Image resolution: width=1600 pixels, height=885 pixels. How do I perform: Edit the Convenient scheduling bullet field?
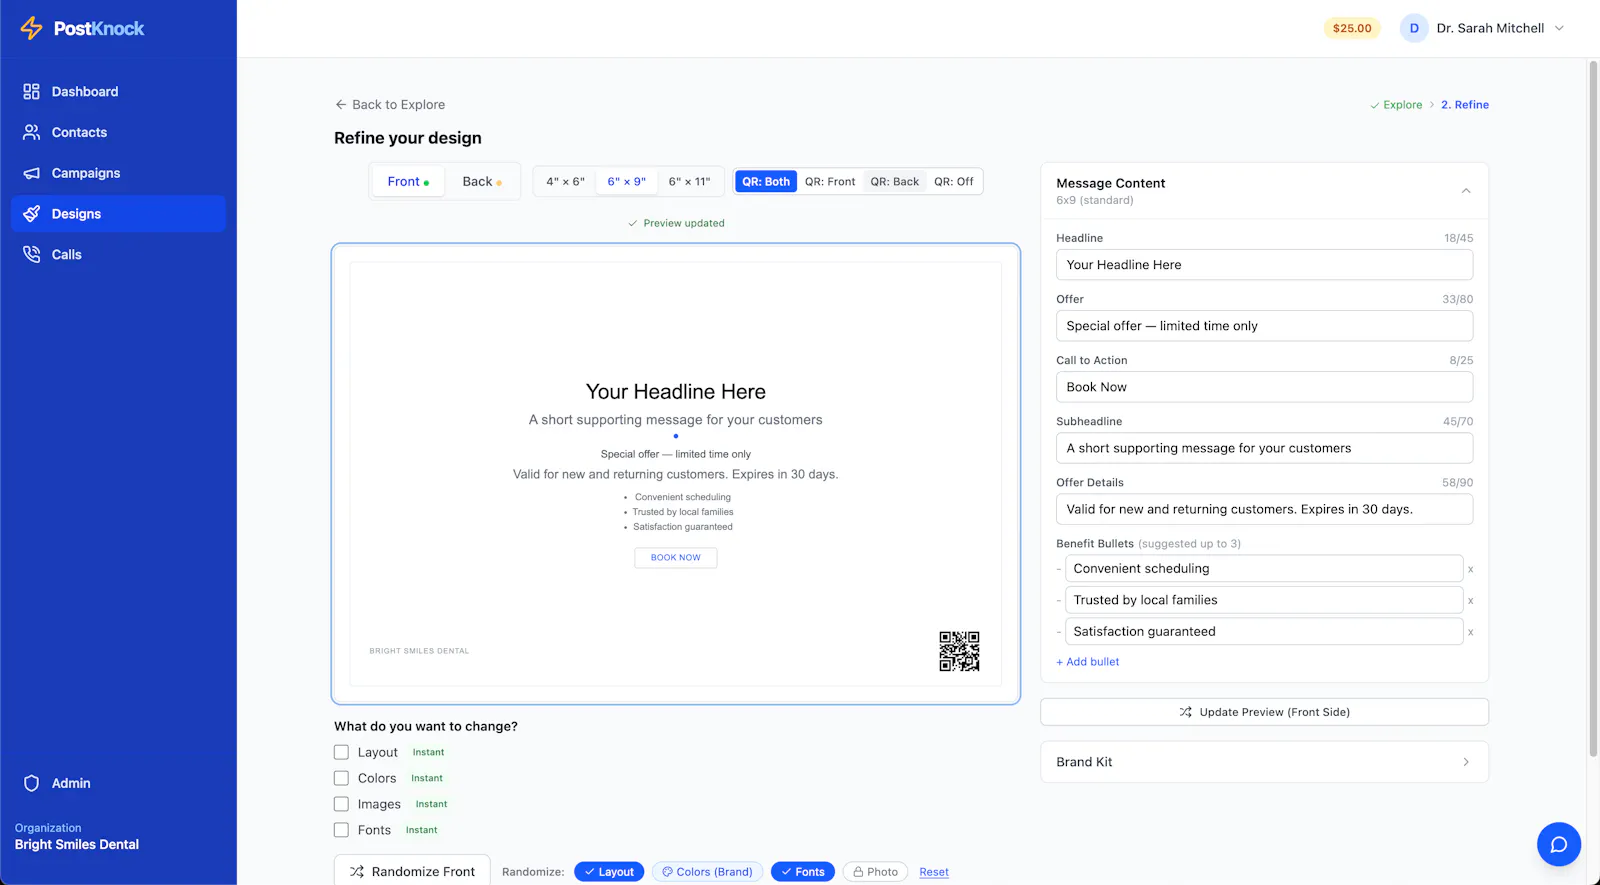(1264, 569)
